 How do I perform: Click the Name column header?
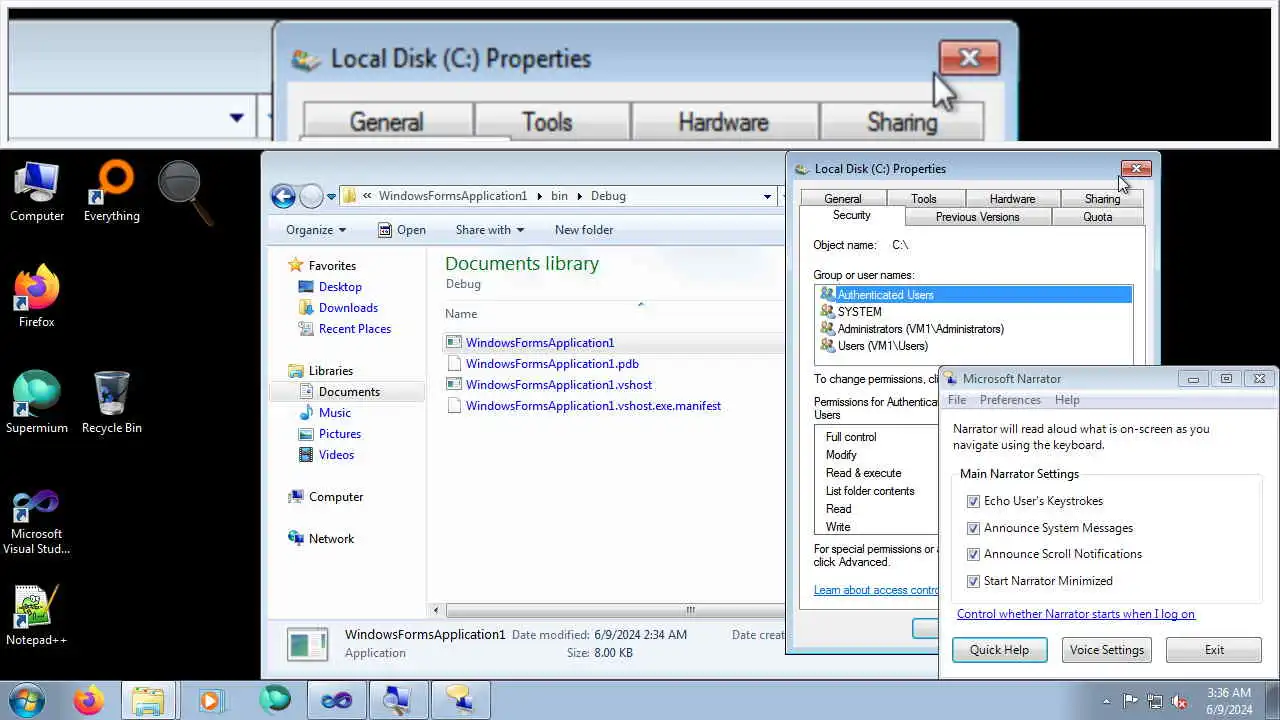[x=461, y=314]
